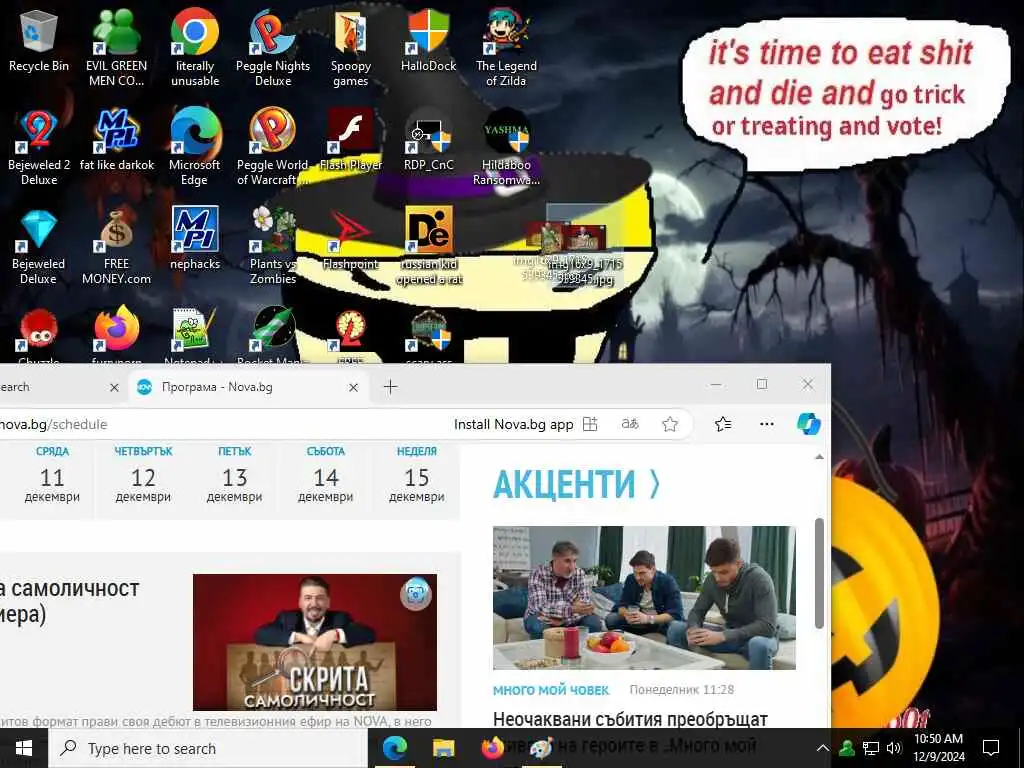The width and height of the screenshot is (1024, 768).
Task: Launch the Chuzzle desktop shortcut
Action: (x=39, y=336)
